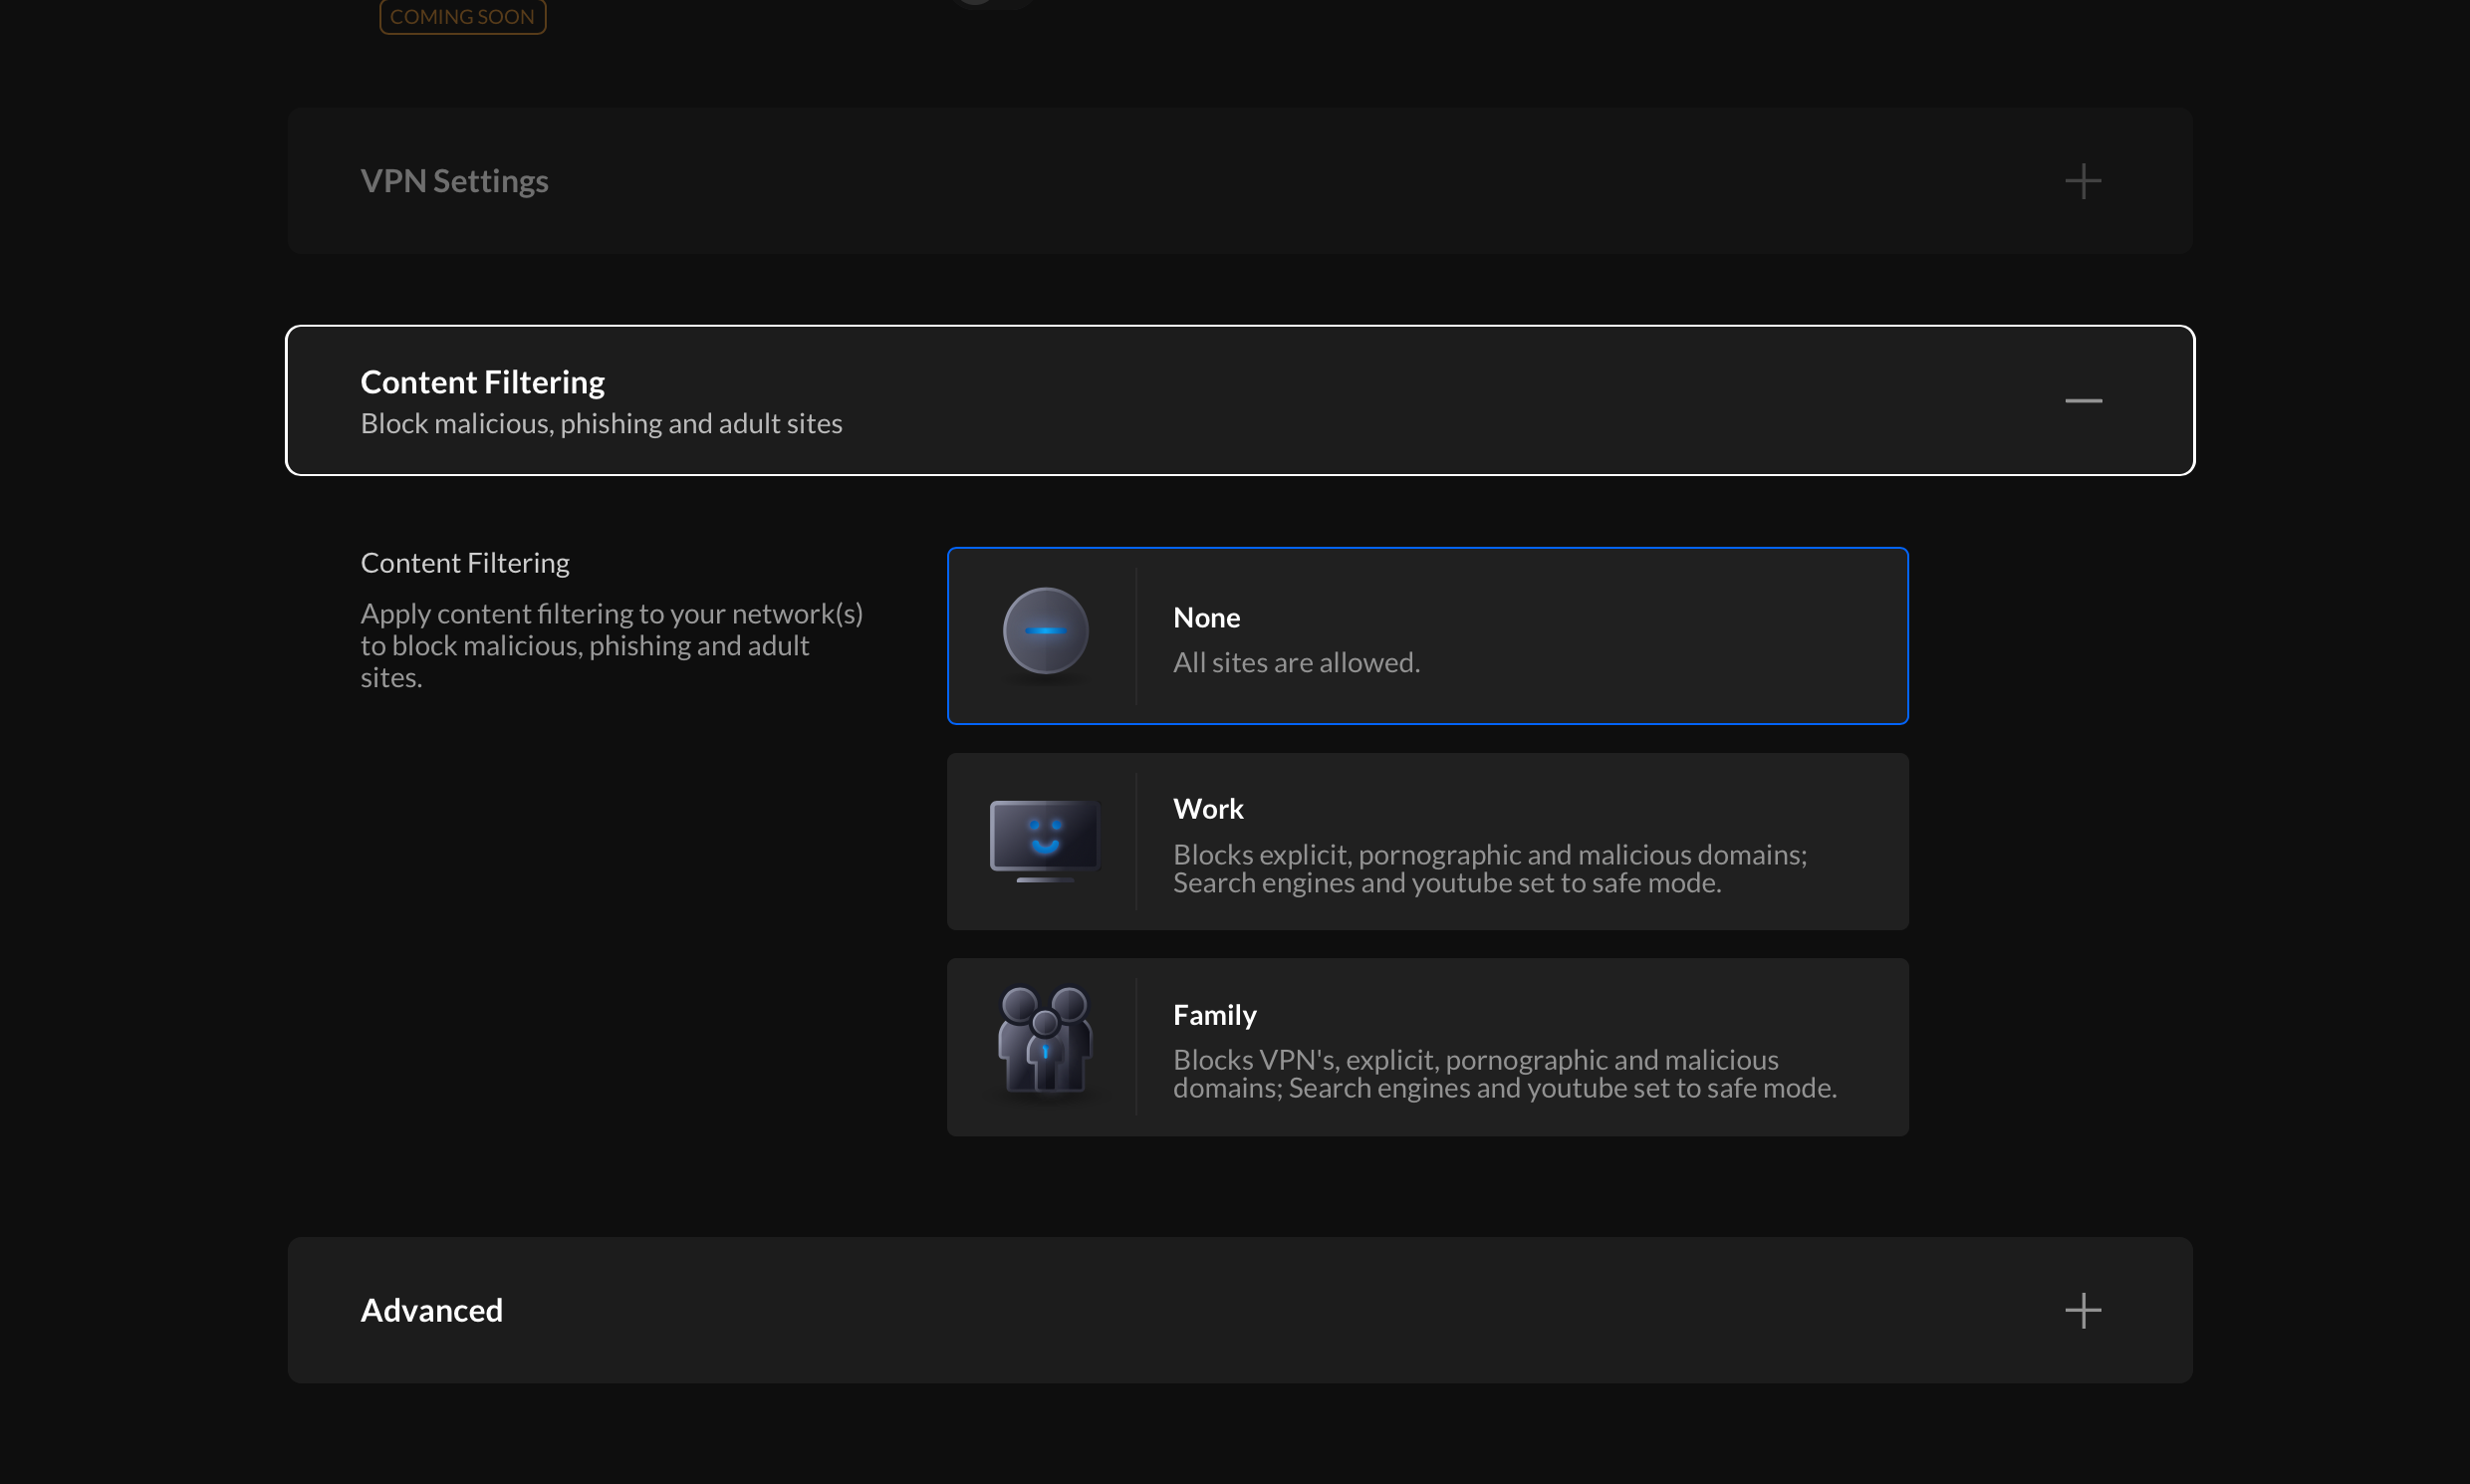Expand the VPN Settings section
The height and width of the screenshot is (1484, 2470).
(454, 181)
